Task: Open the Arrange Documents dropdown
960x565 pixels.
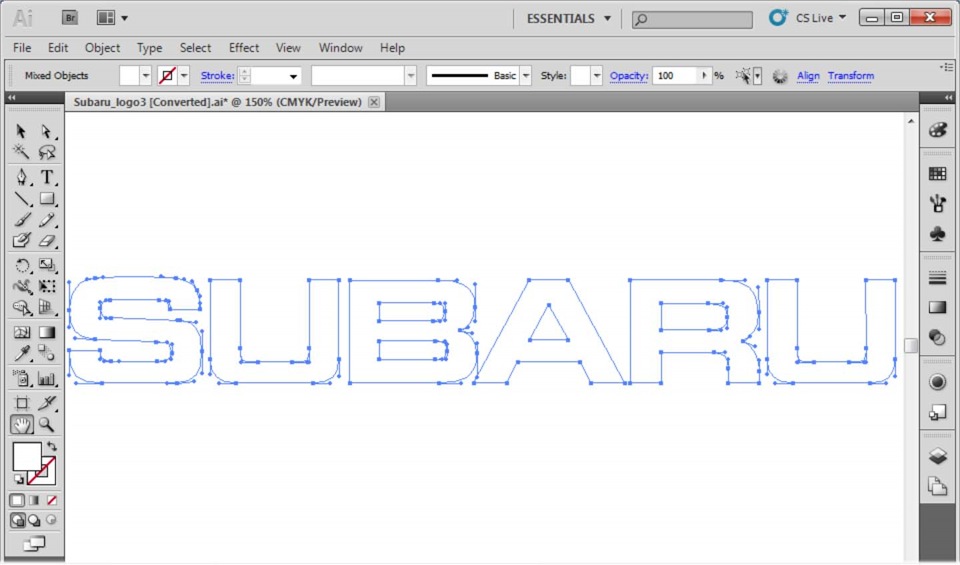Action: (112, 18)
